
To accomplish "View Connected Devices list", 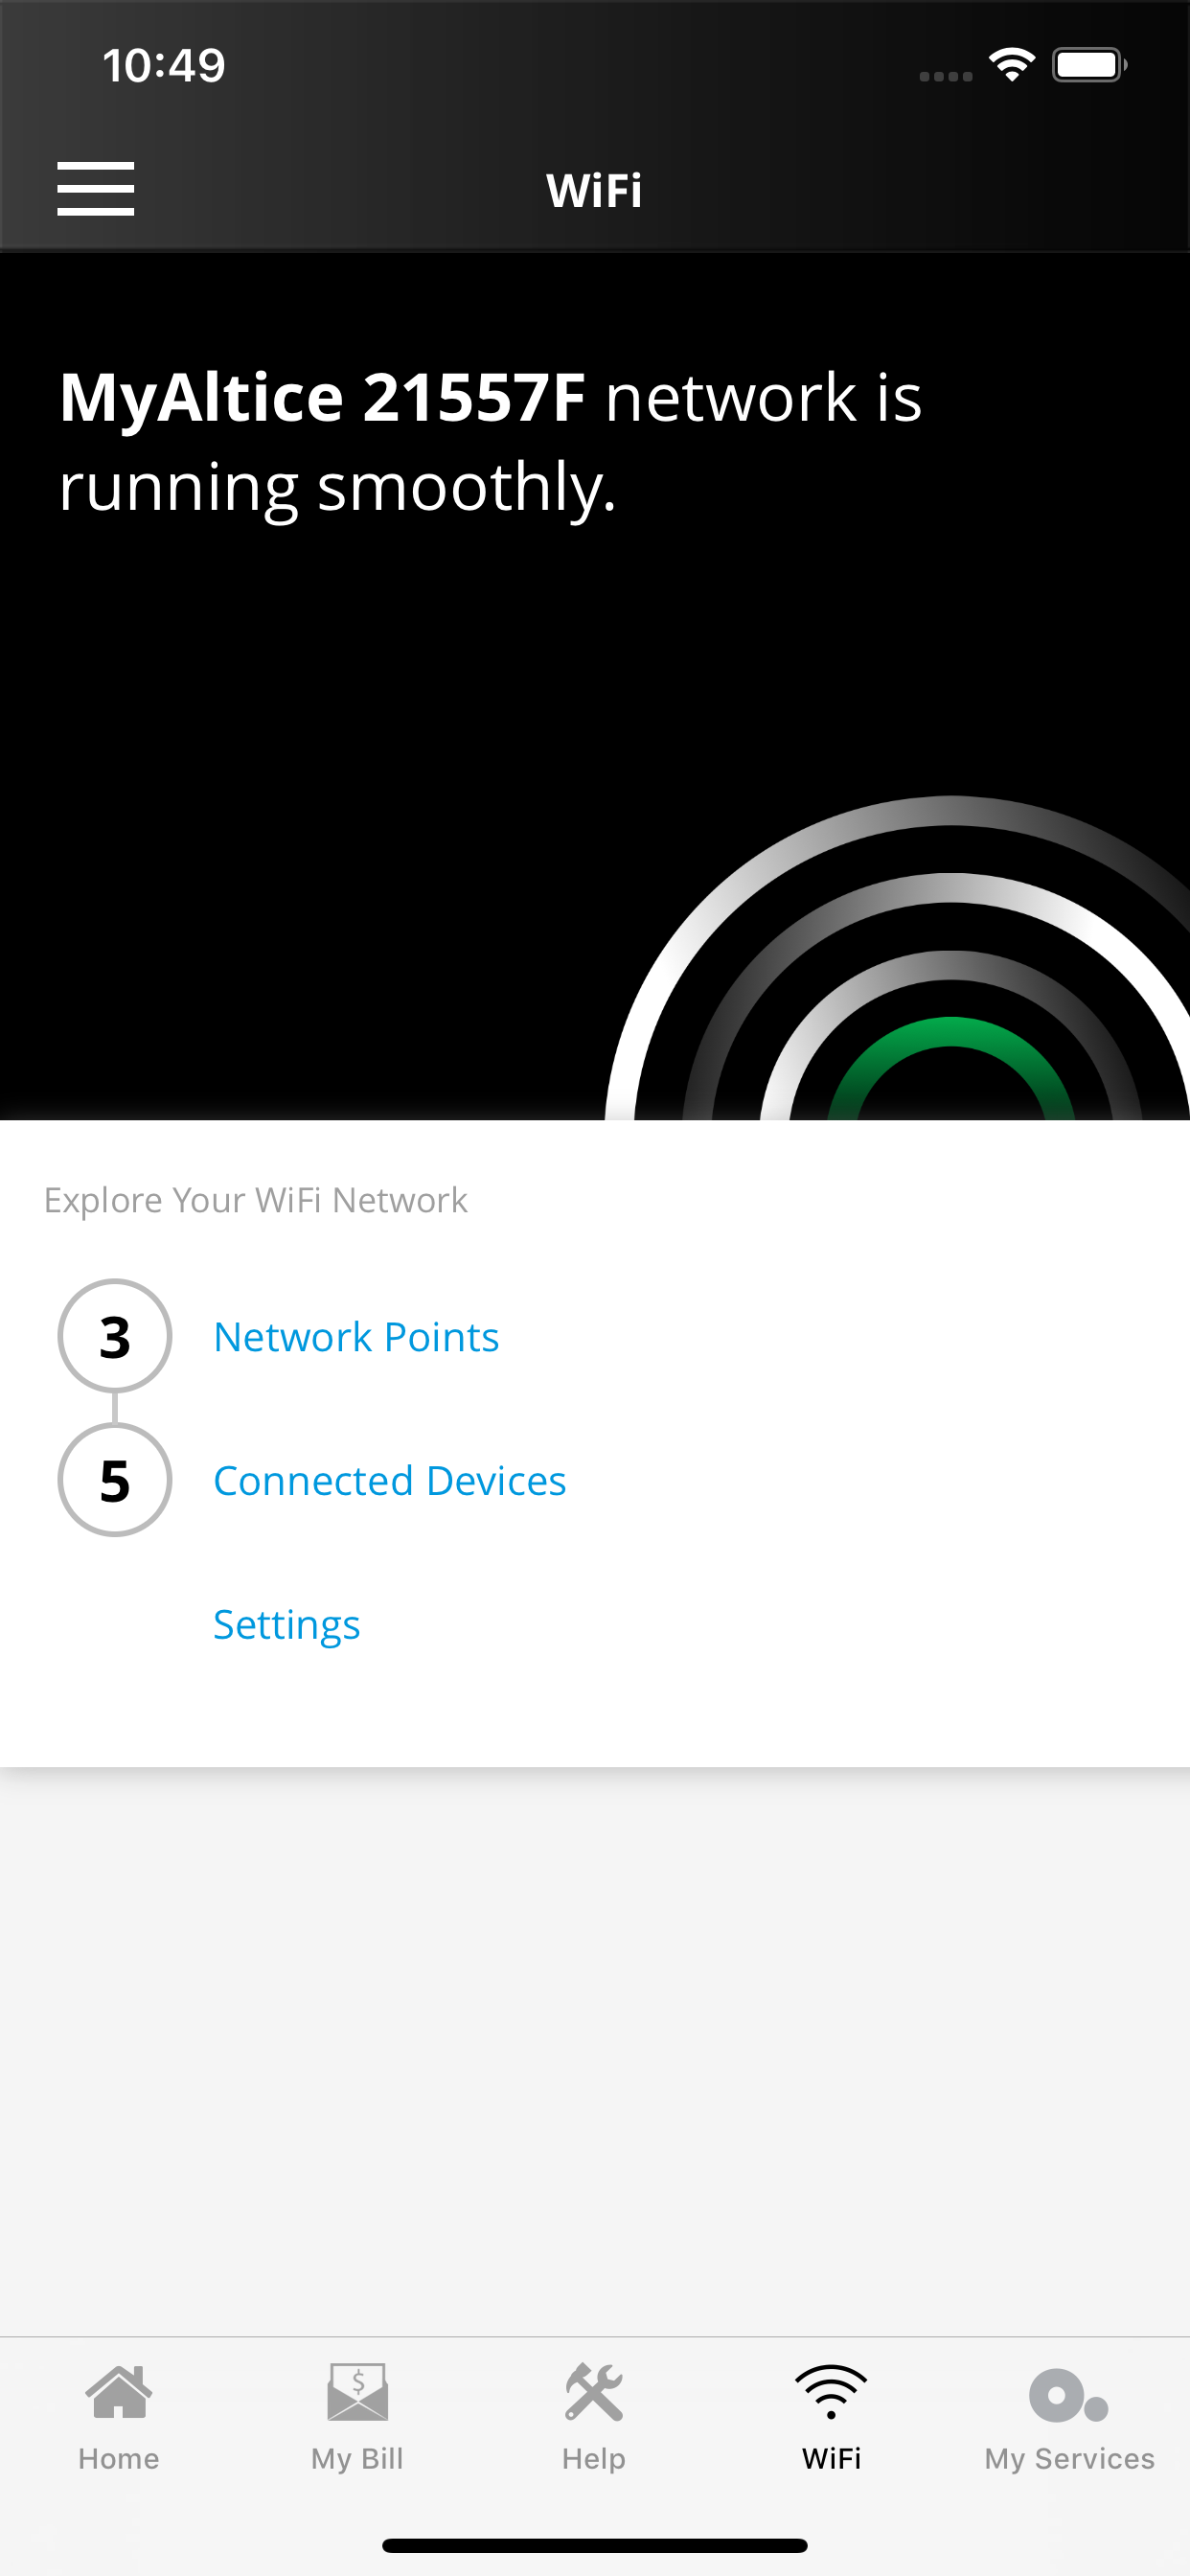I will tap(389, 1481).
